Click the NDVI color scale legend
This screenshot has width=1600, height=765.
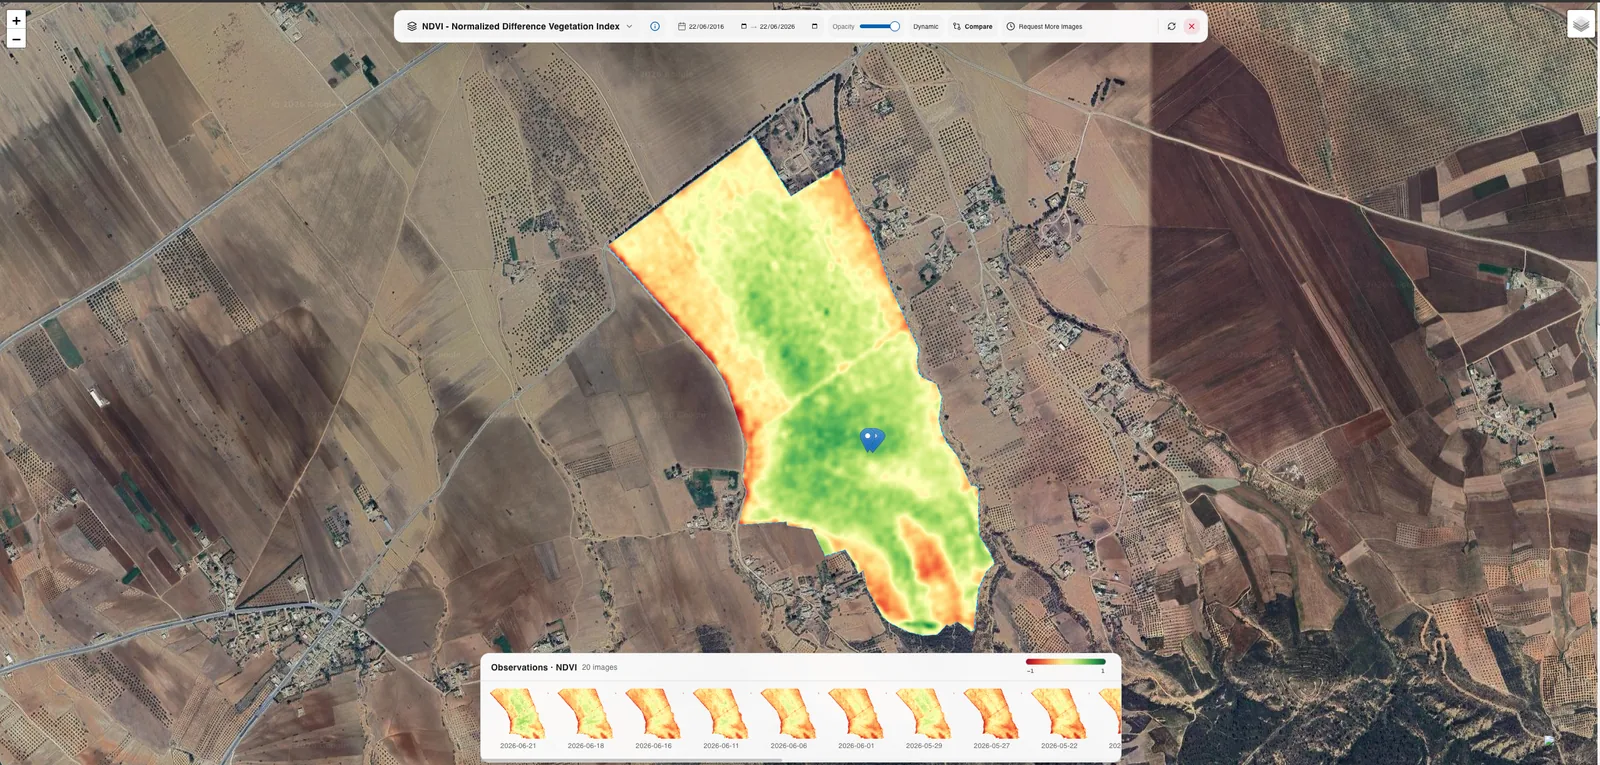pos(1066,662)
